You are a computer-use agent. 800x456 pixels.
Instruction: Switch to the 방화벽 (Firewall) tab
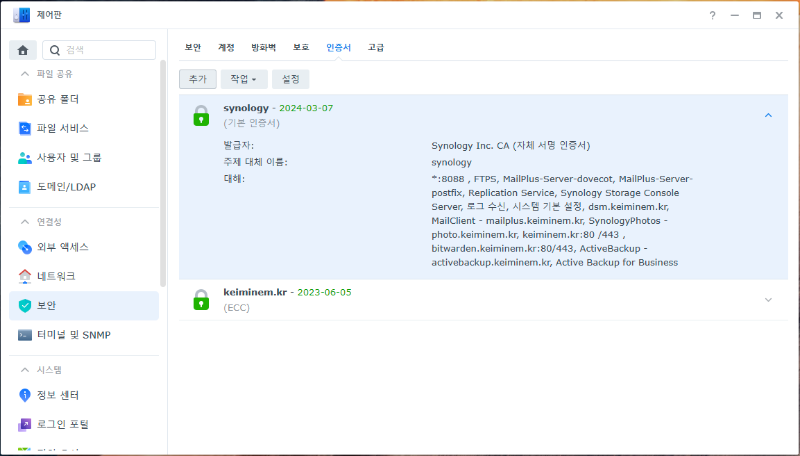[x=263, y=47]
